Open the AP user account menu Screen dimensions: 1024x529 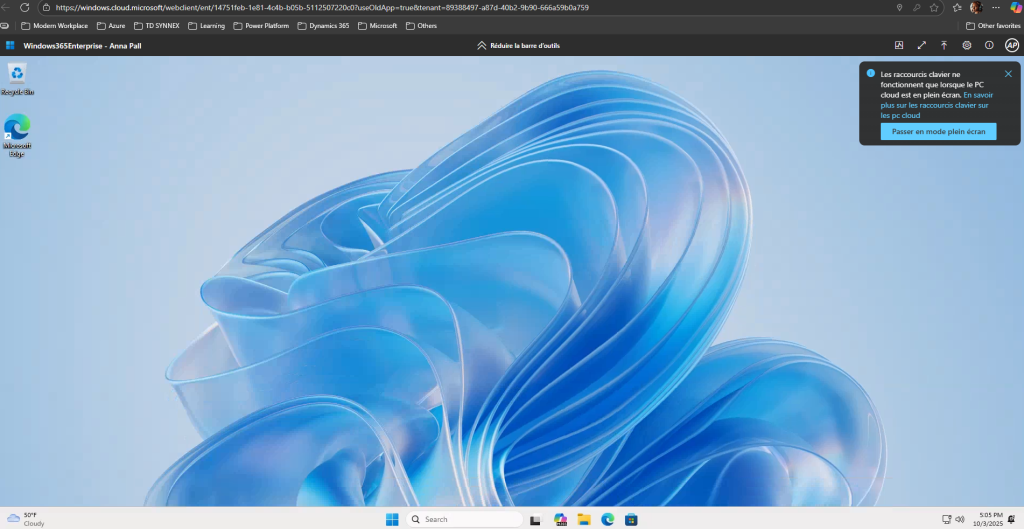[1011, 45]
